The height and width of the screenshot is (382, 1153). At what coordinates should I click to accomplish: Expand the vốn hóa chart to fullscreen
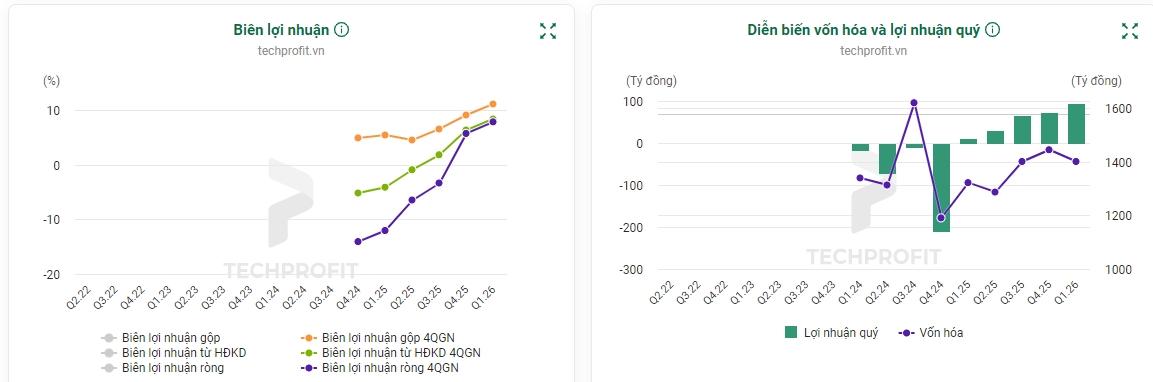click(x=1129, y=31)
